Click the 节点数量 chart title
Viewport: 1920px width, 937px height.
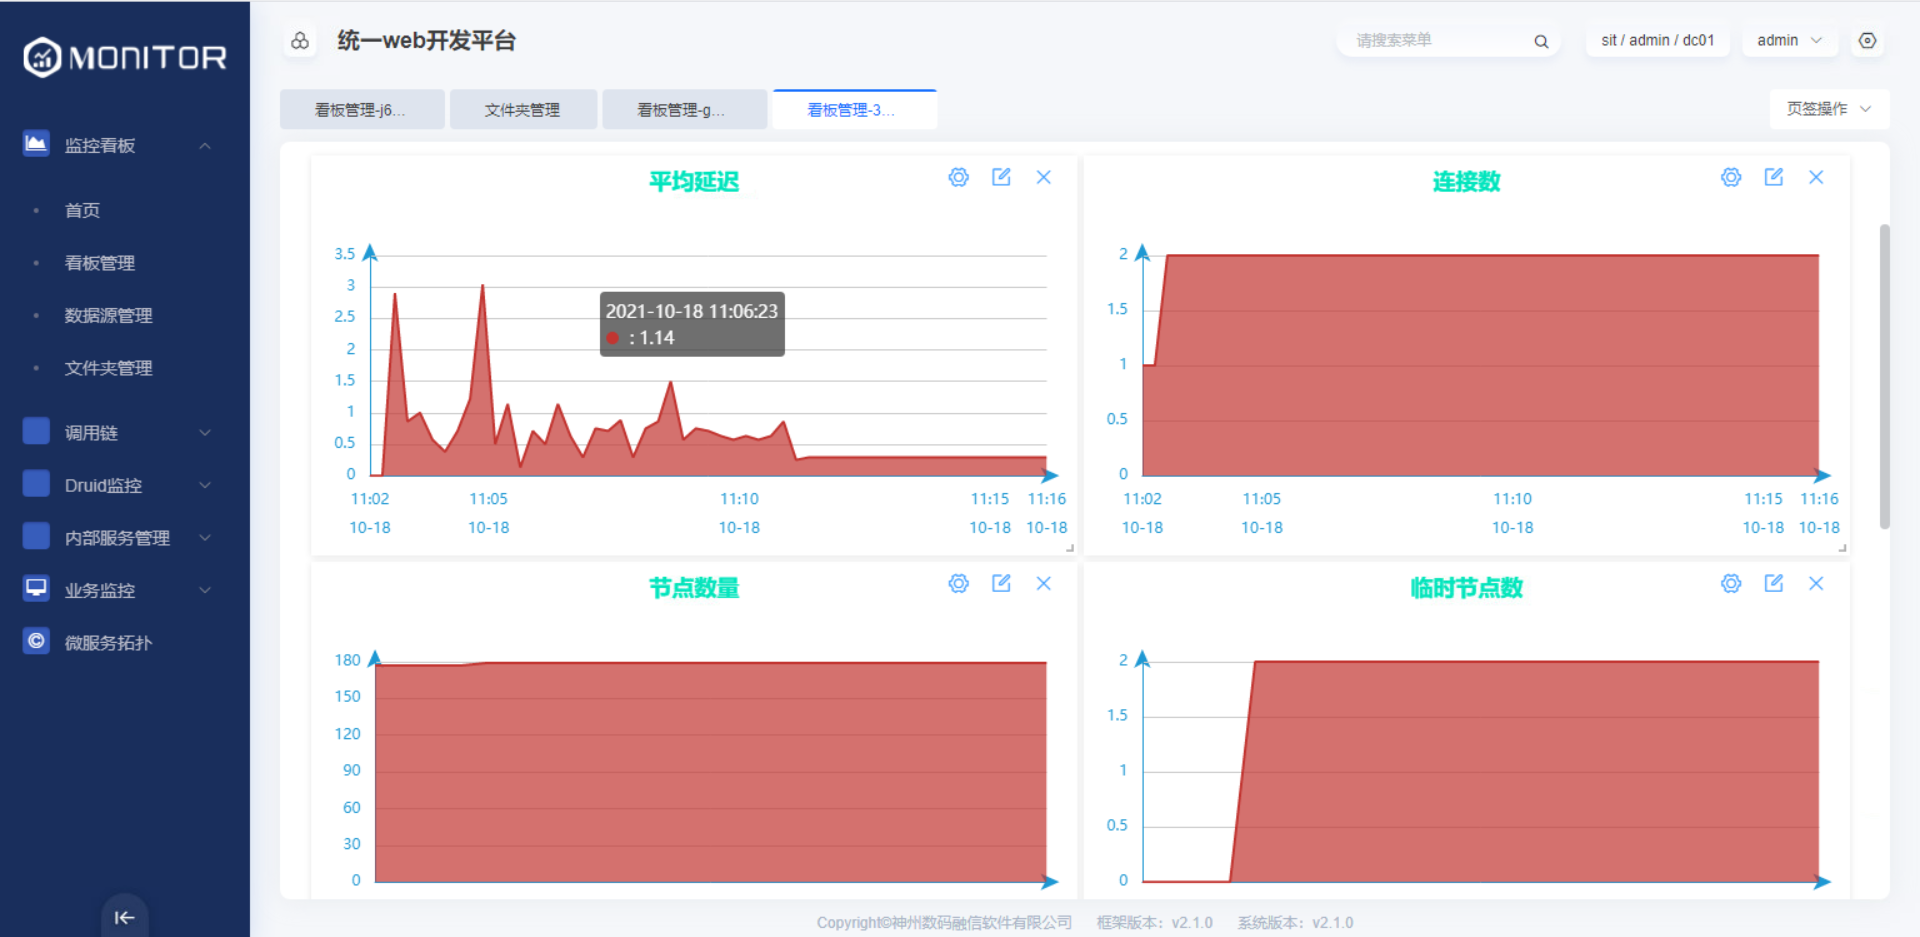click(694, 588)
